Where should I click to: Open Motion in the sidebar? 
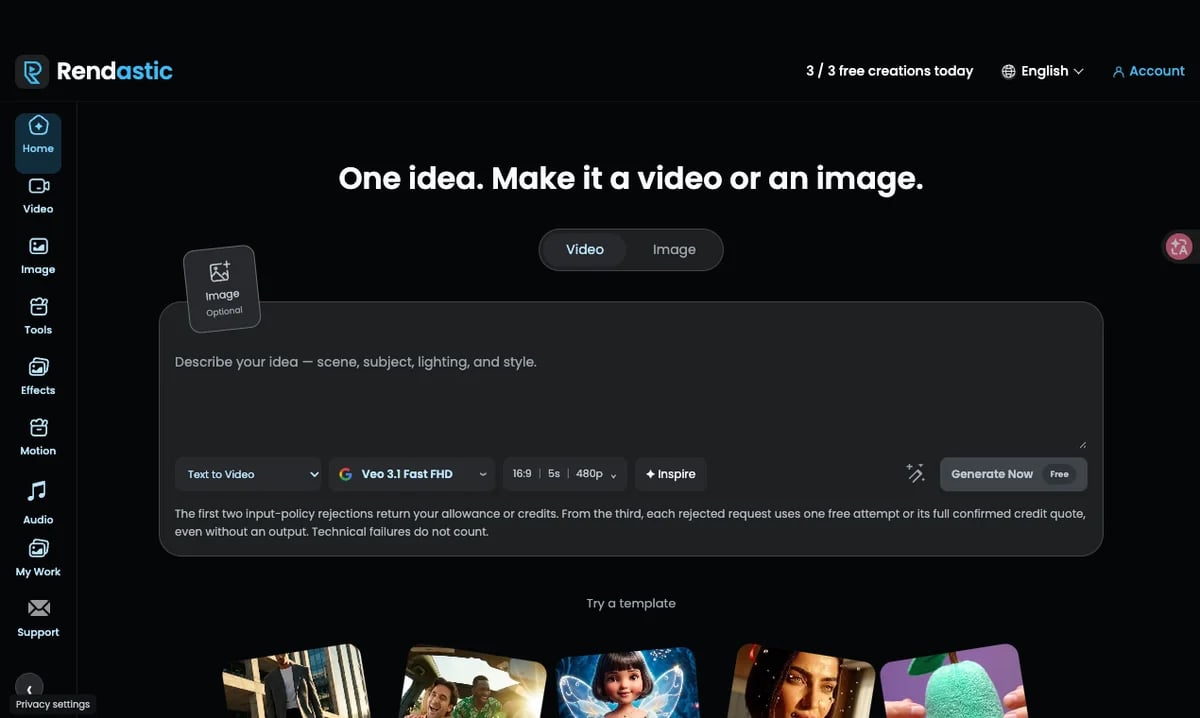click(x=38, y=437)
